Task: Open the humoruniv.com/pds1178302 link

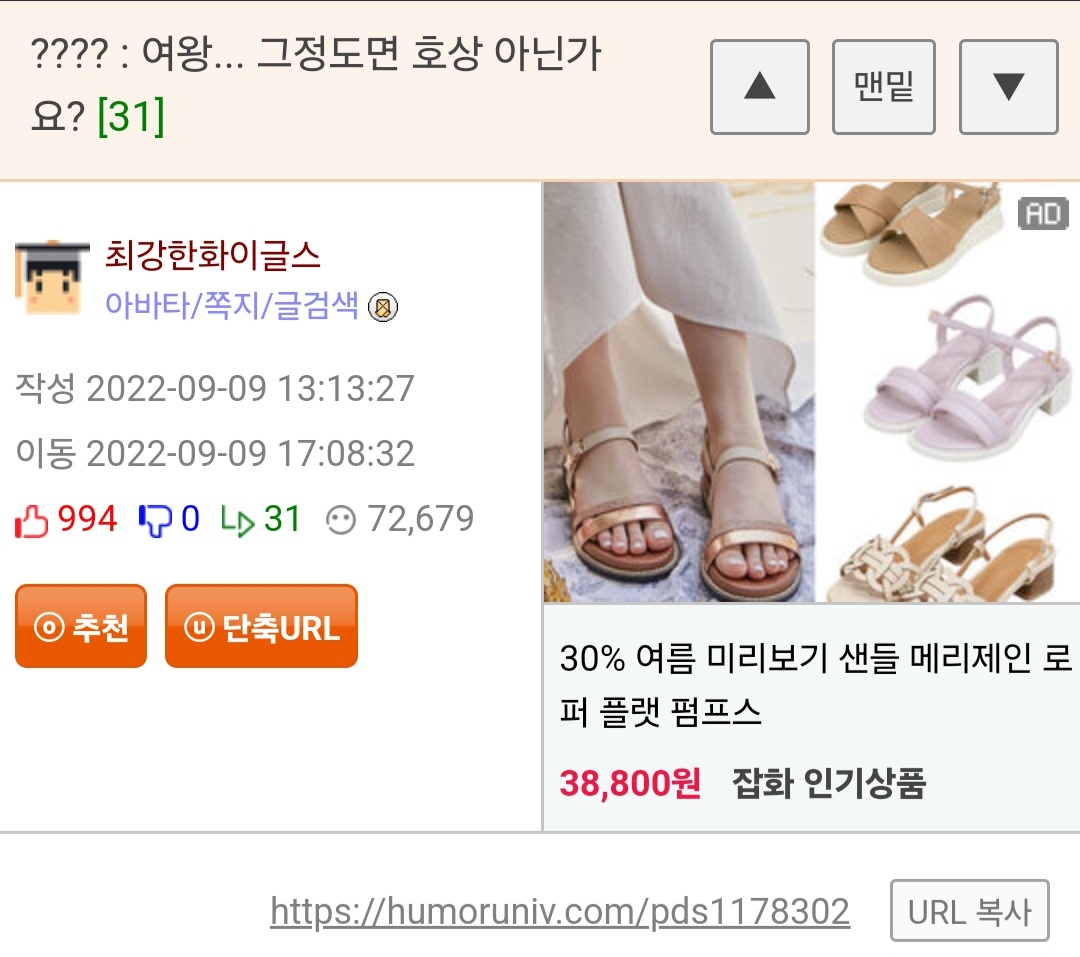Action: 559,912
